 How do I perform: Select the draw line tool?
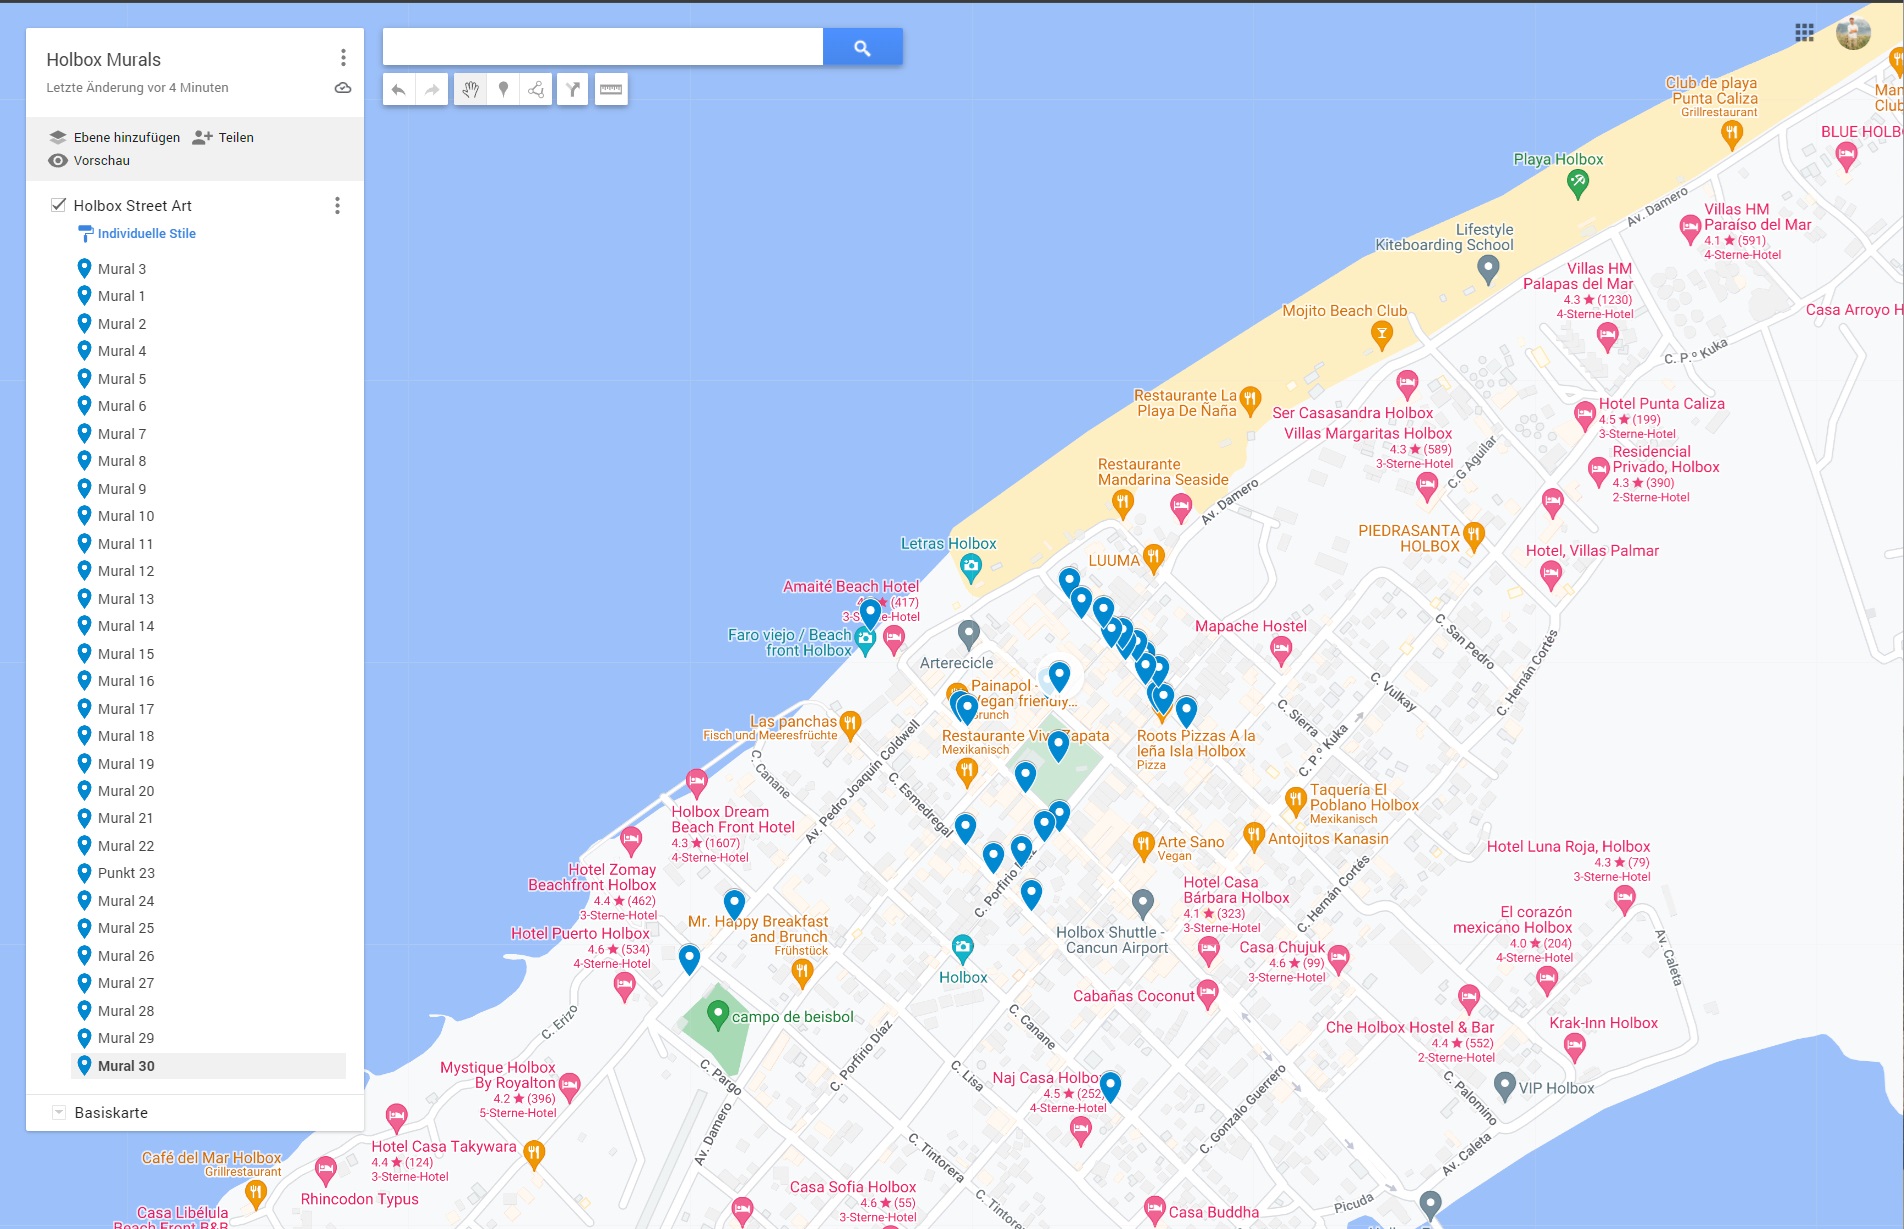[x=536, y=90]
